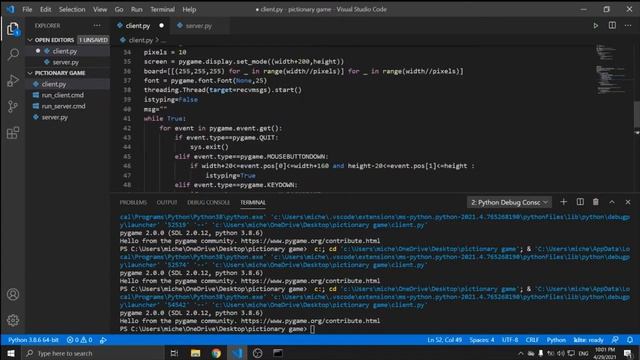Open the Accounts menu icon
This screenshot has height=360, width=640.
pyautogui.click(x=13, y=294)
